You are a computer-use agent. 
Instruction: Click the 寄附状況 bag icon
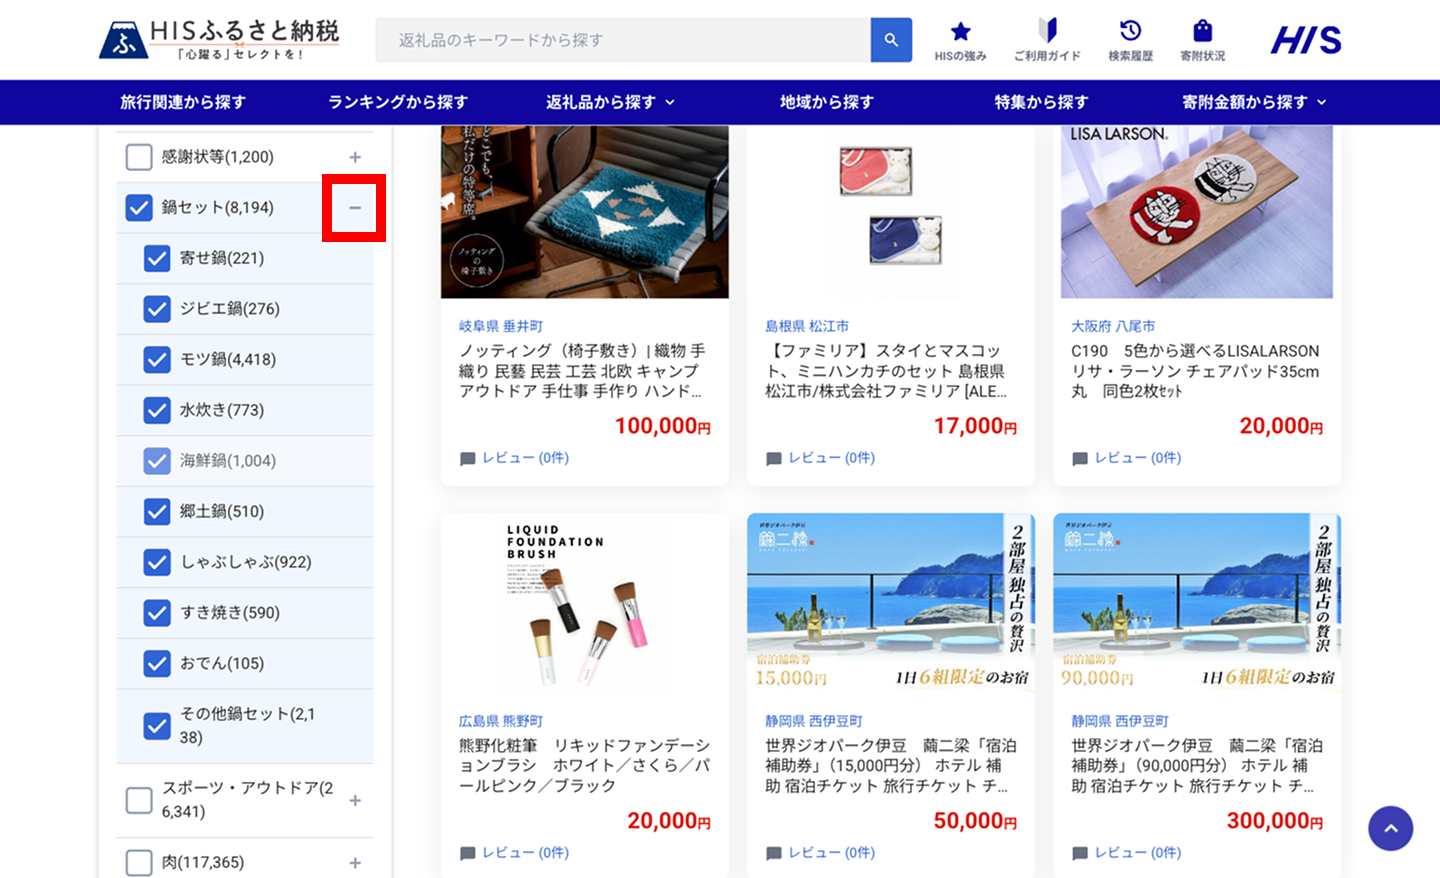[x=1201, y=32]
